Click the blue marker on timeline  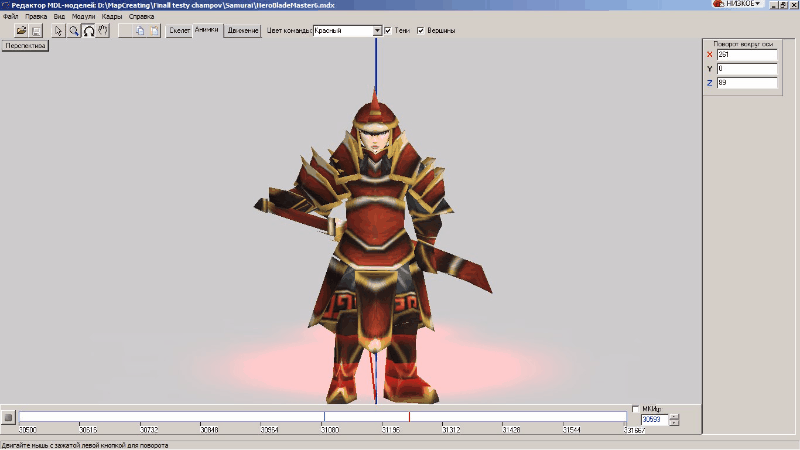(324, 417)
